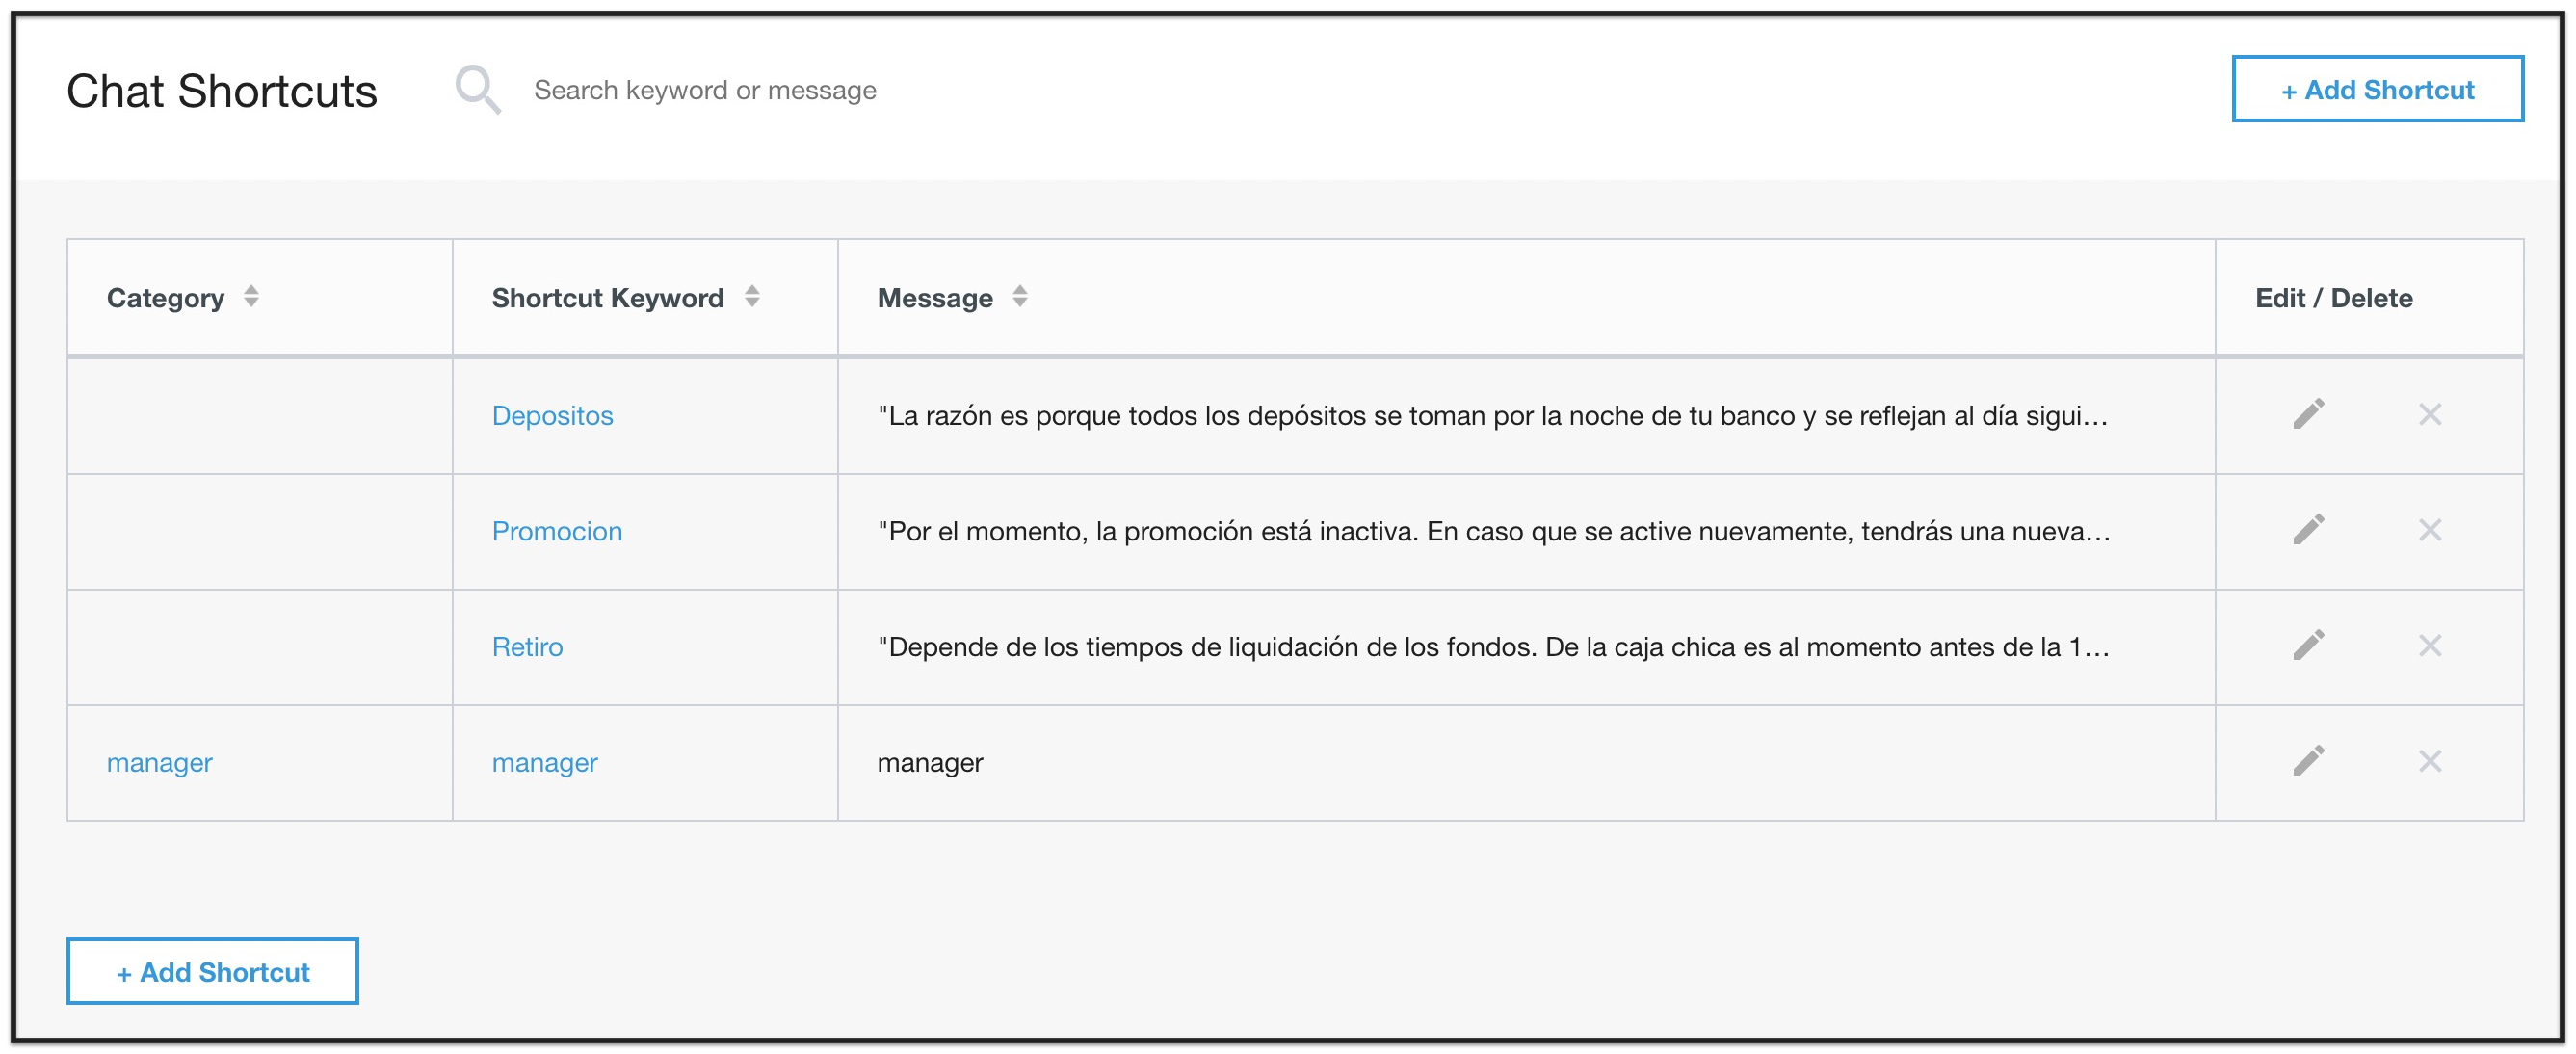This screenshot has width=2576, height=1054.
Task: Open the Promocion keyword link
Action: point(557,531)
